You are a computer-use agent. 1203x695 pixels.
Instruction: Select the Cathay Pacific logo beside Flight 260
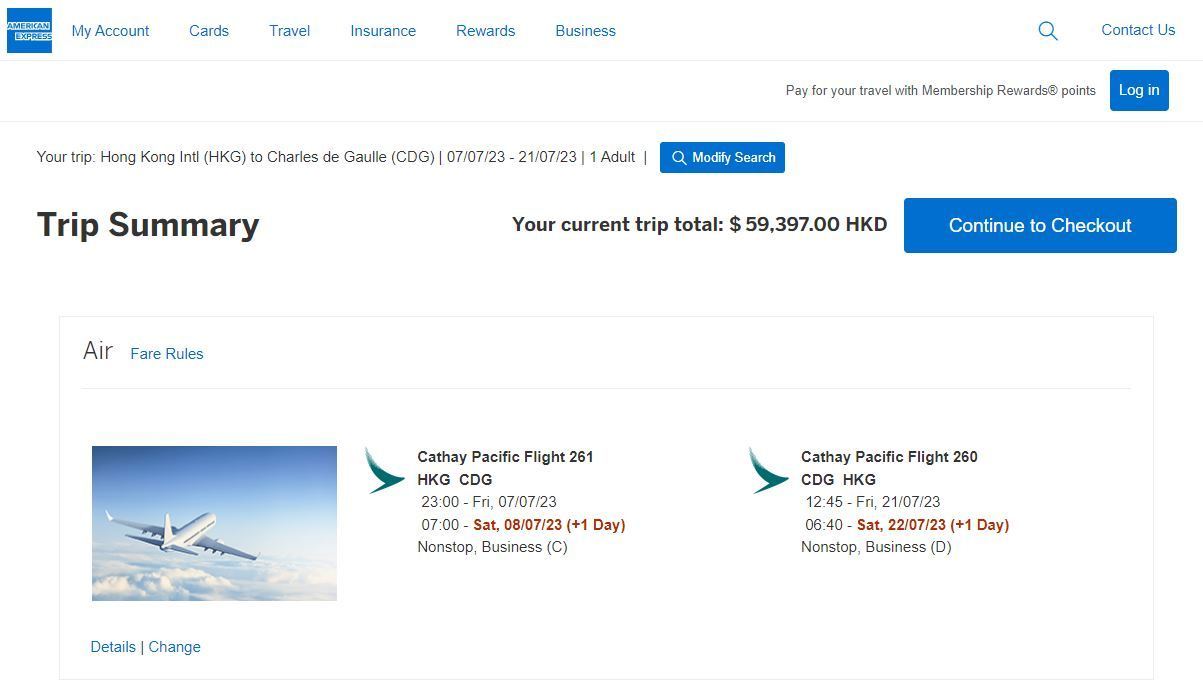769,469
